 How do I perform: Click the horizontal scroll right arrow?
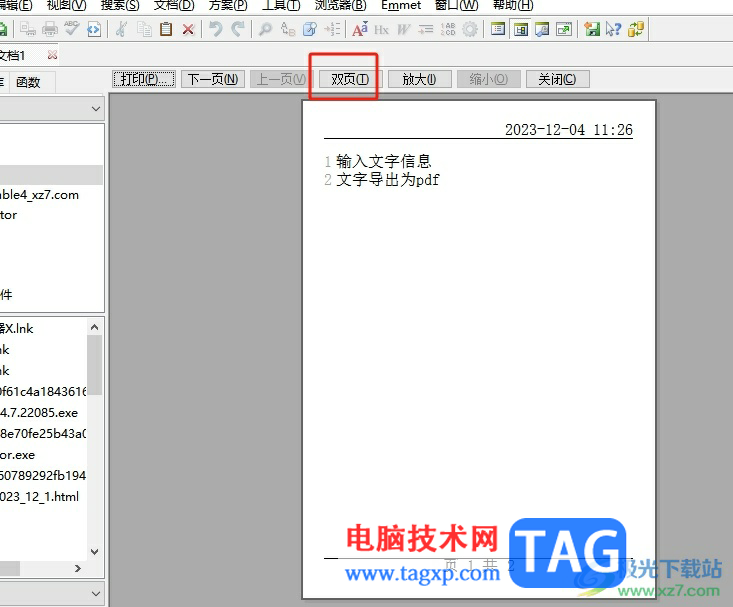pyautogui.click(x=78, y=568)
